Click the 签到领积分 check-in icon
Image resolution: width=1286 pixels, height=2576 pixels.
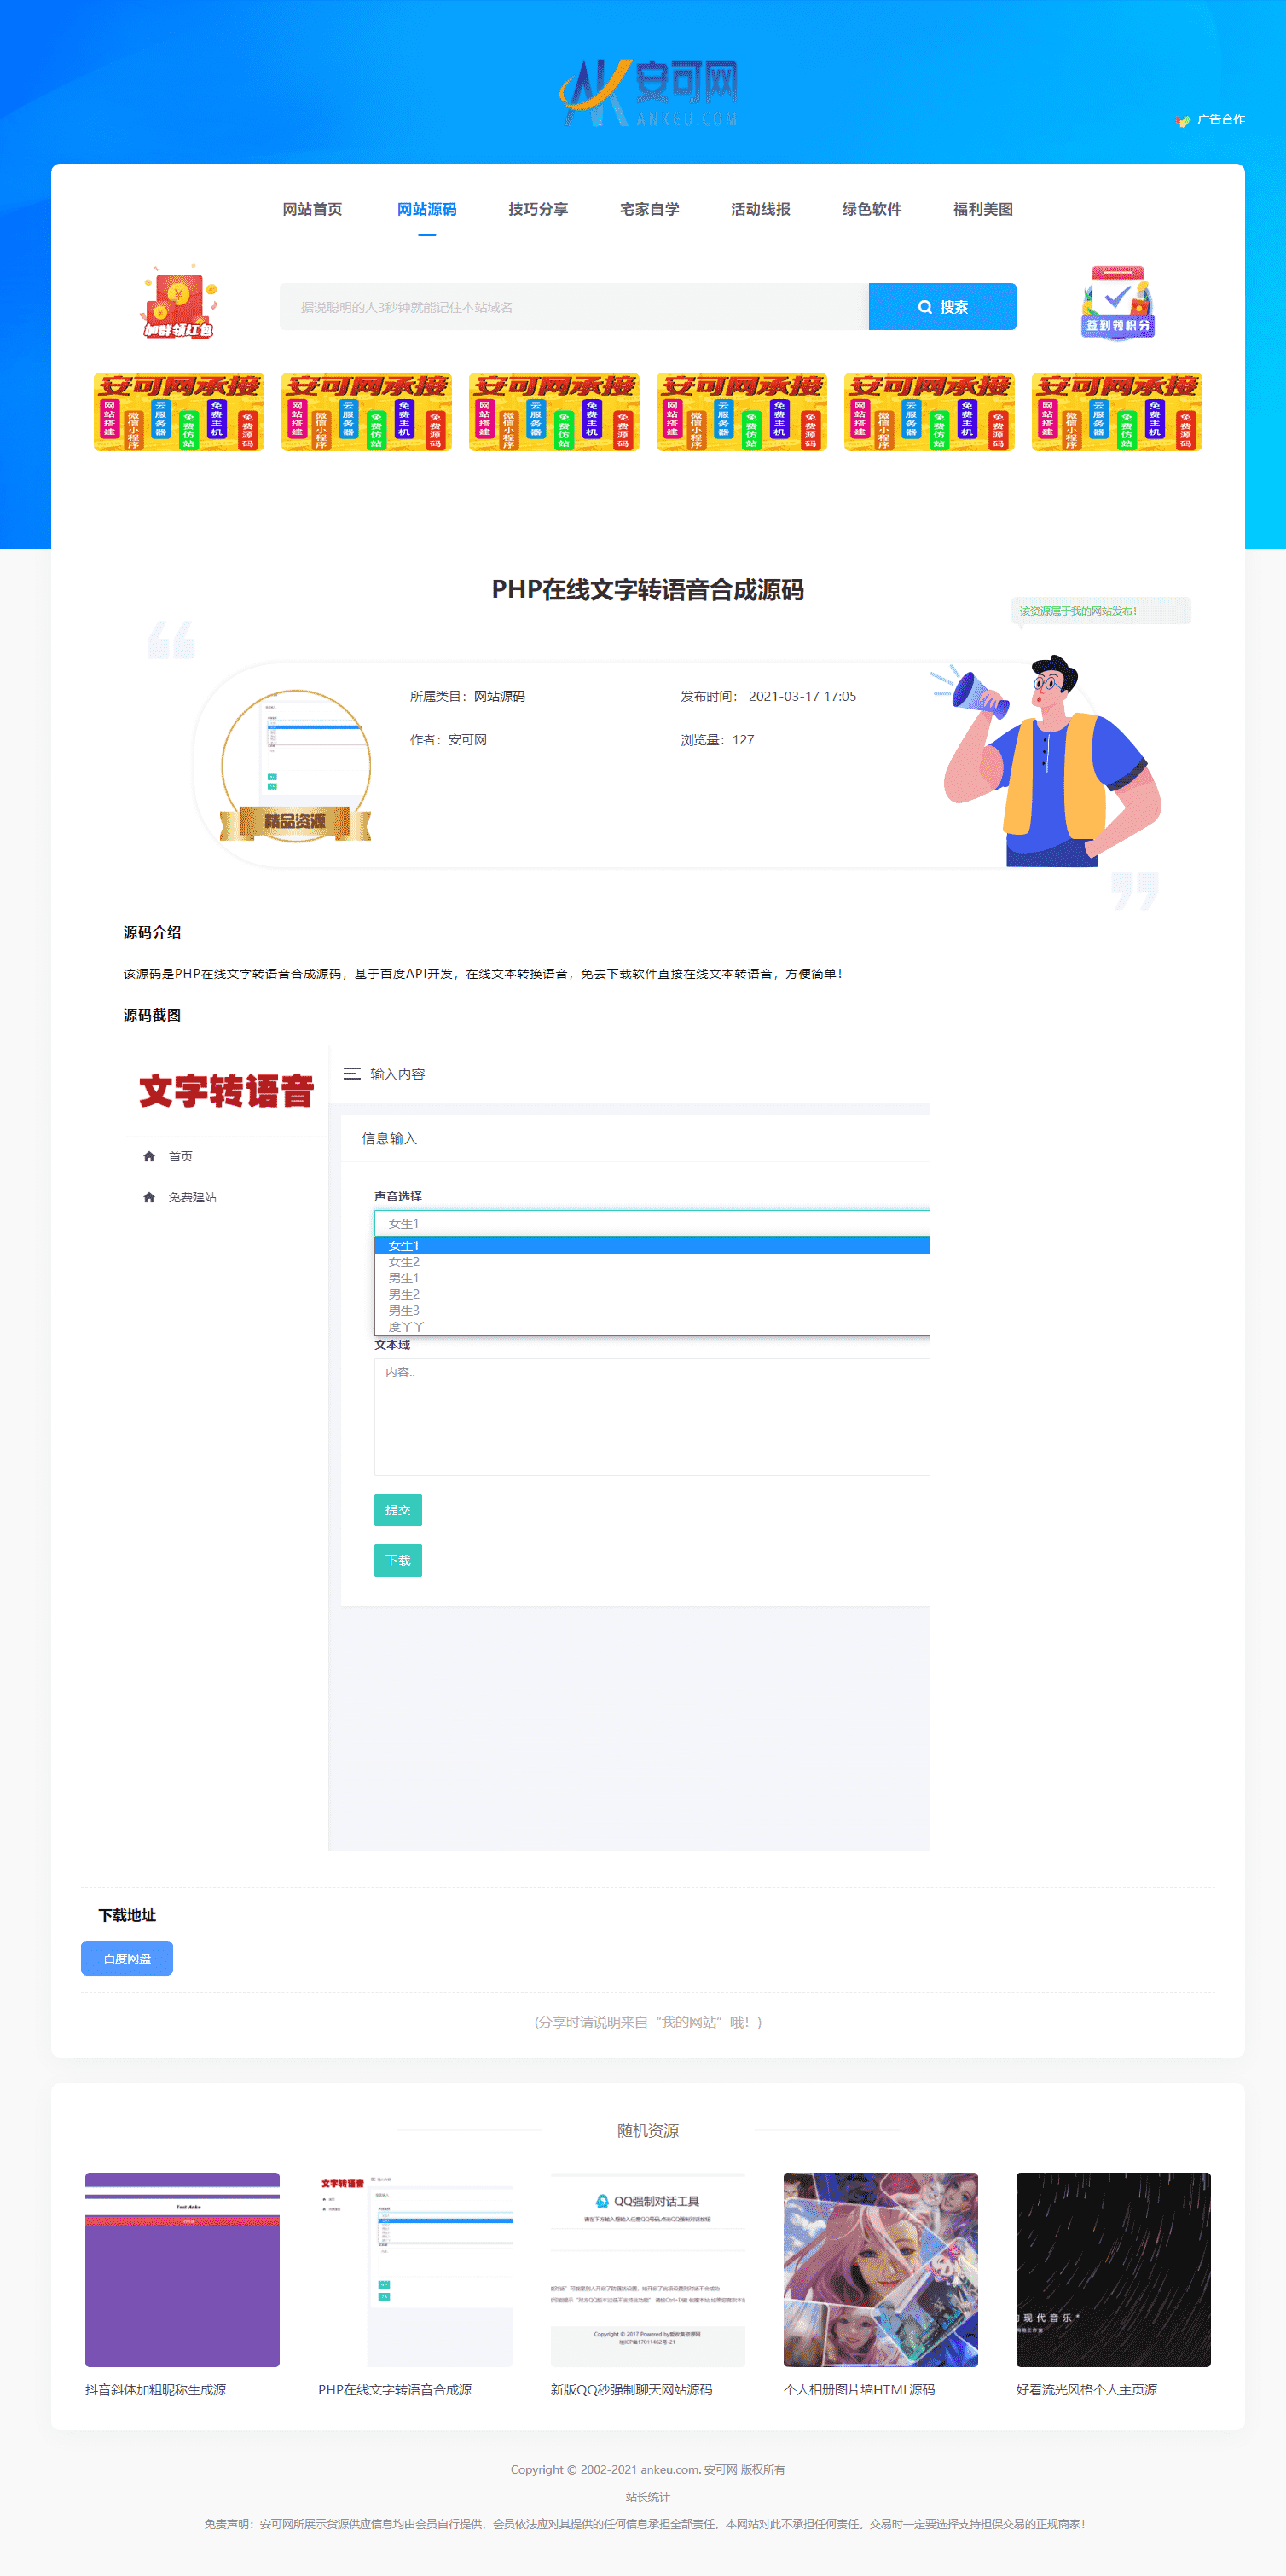pos(1117,302)
